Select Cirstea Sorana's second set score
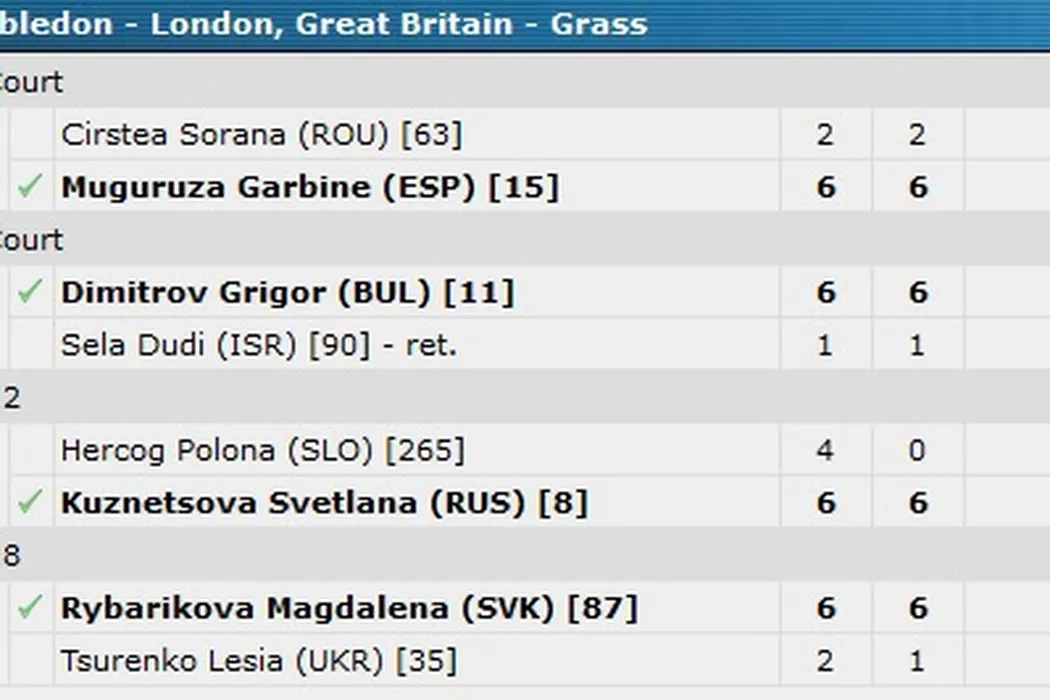Viewport: 1050px width, 700px height. 918,134
